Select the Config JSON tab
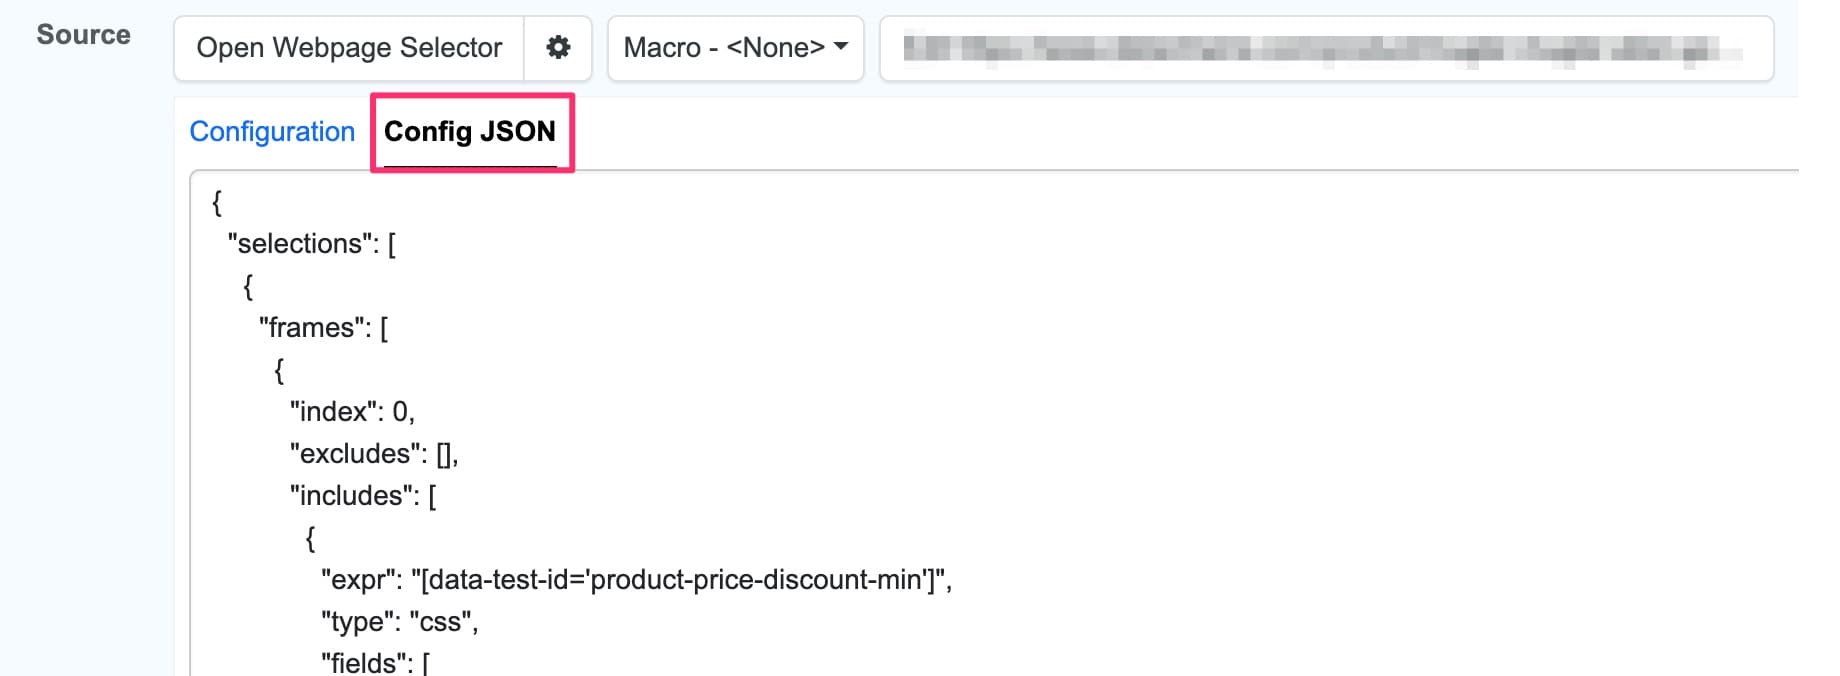The image size is (1840, 676). coord(469,131)
